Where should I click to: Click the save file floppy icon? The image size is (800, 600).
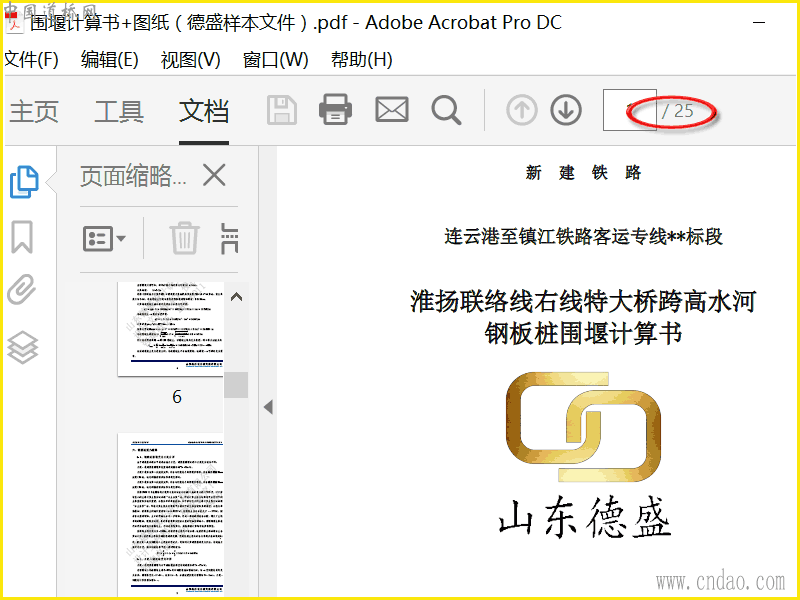pyautogui.click(x=282, y=110)
